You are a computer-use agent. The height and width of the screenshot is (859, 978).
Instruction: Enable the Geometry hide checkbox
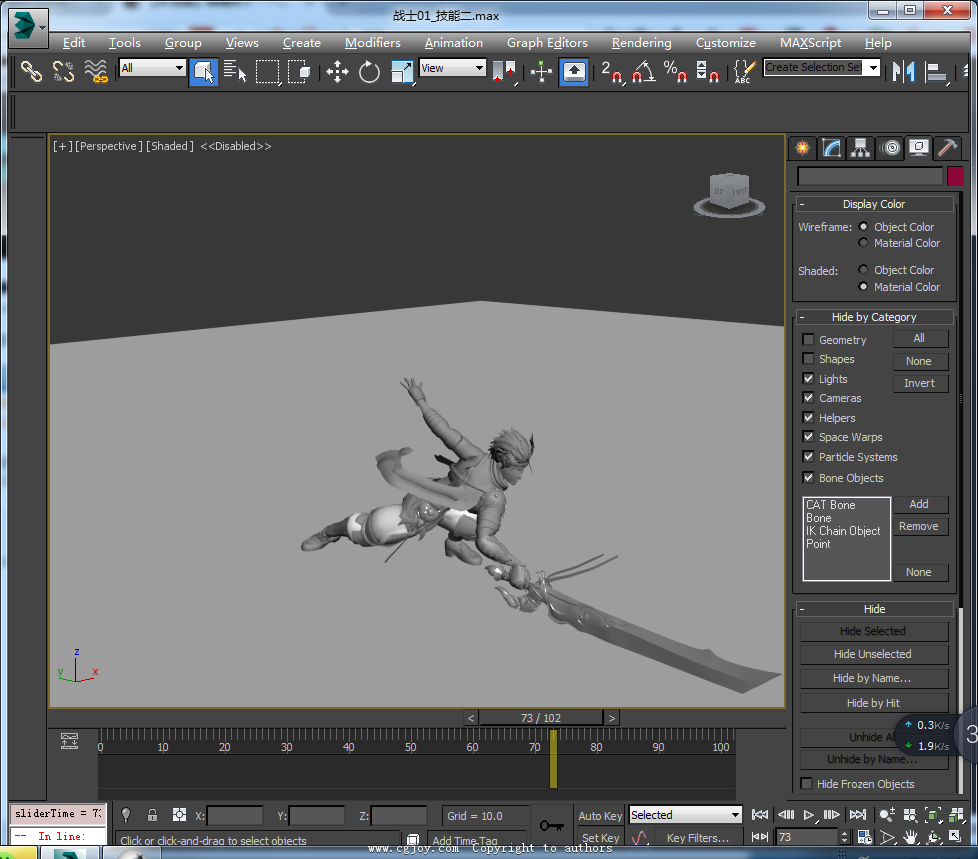[808, 340]
